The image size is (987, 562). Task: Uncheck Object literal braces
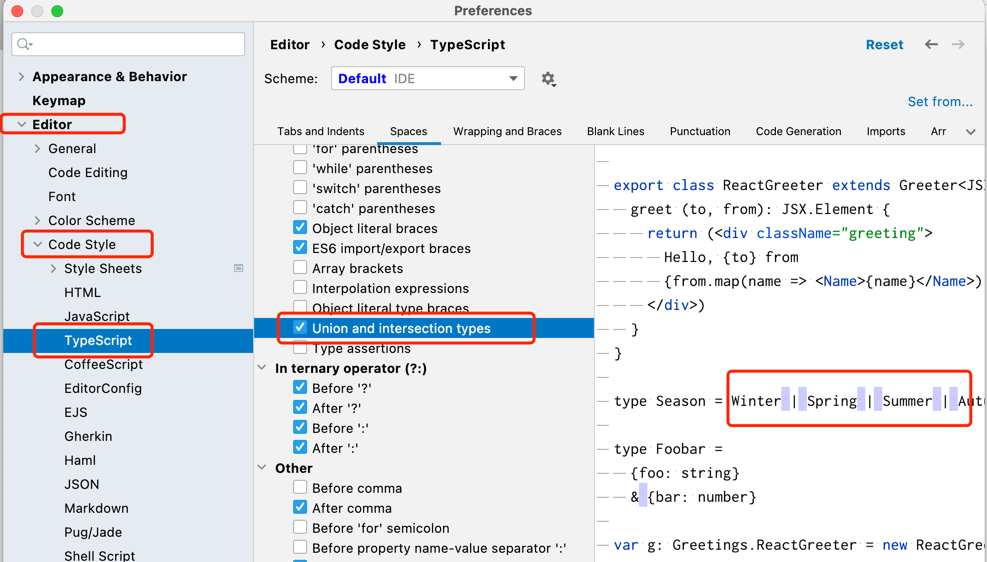[300, 228]
